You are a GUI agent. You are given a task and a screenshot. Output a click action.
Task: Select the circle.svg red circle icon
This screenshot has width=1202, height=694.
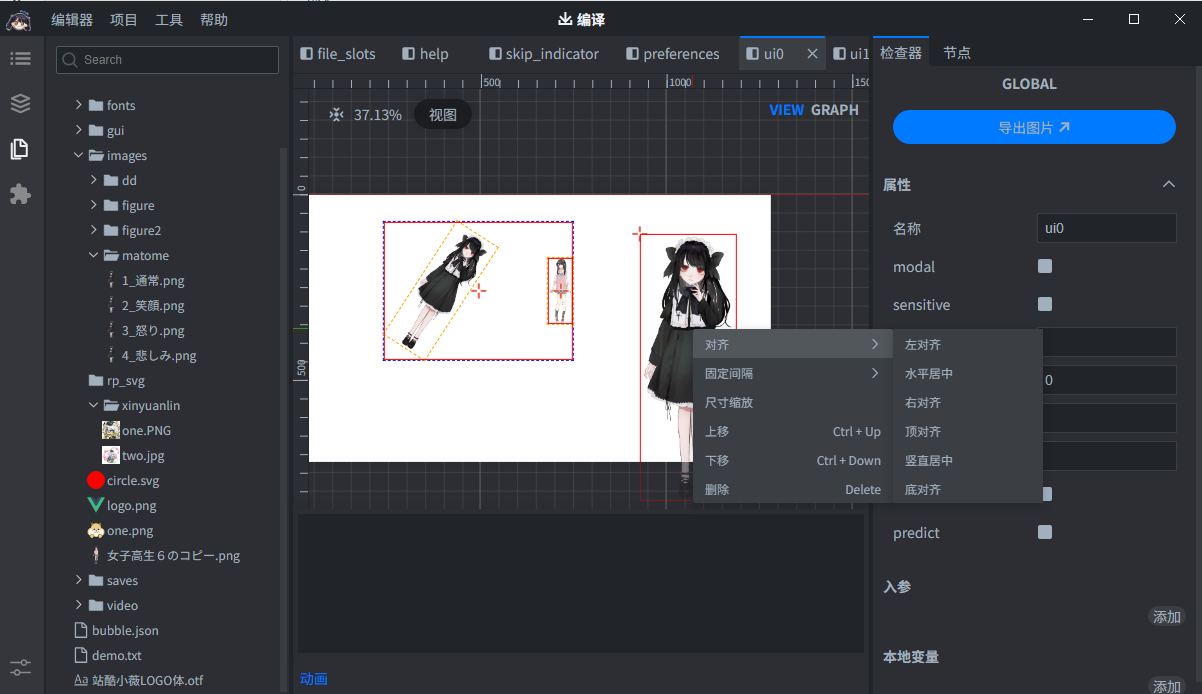coord(96,480)
